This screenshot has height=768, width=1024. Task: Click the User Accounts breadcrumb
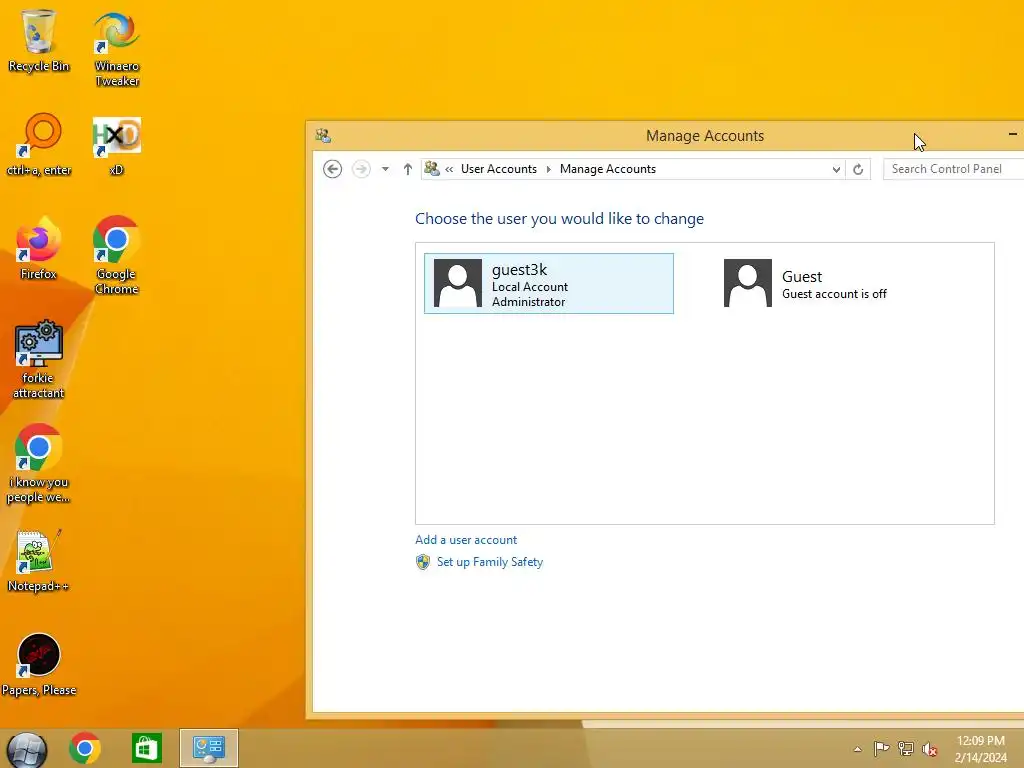pos(499,169)
